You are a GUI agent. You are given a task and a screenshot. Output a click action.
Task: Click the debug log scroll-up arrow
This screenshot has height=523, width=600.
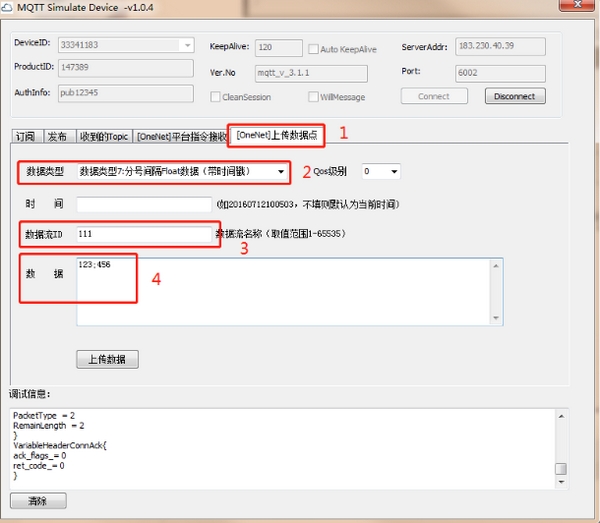tap(561, 416)
